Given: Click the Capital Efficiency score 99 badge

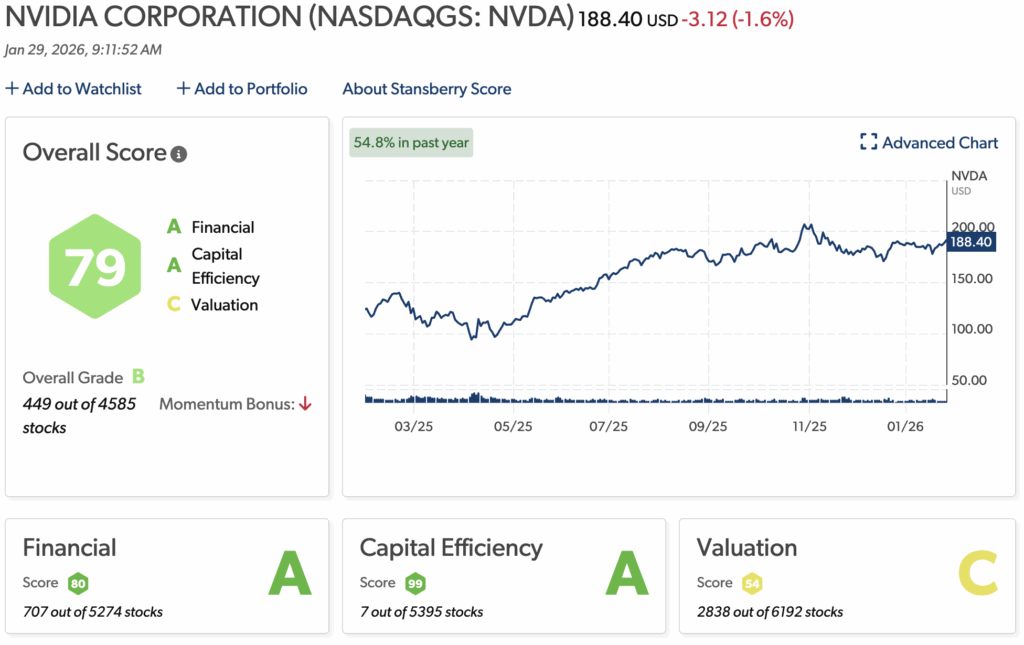Looking at the screenshot, I should pos(416,583).
